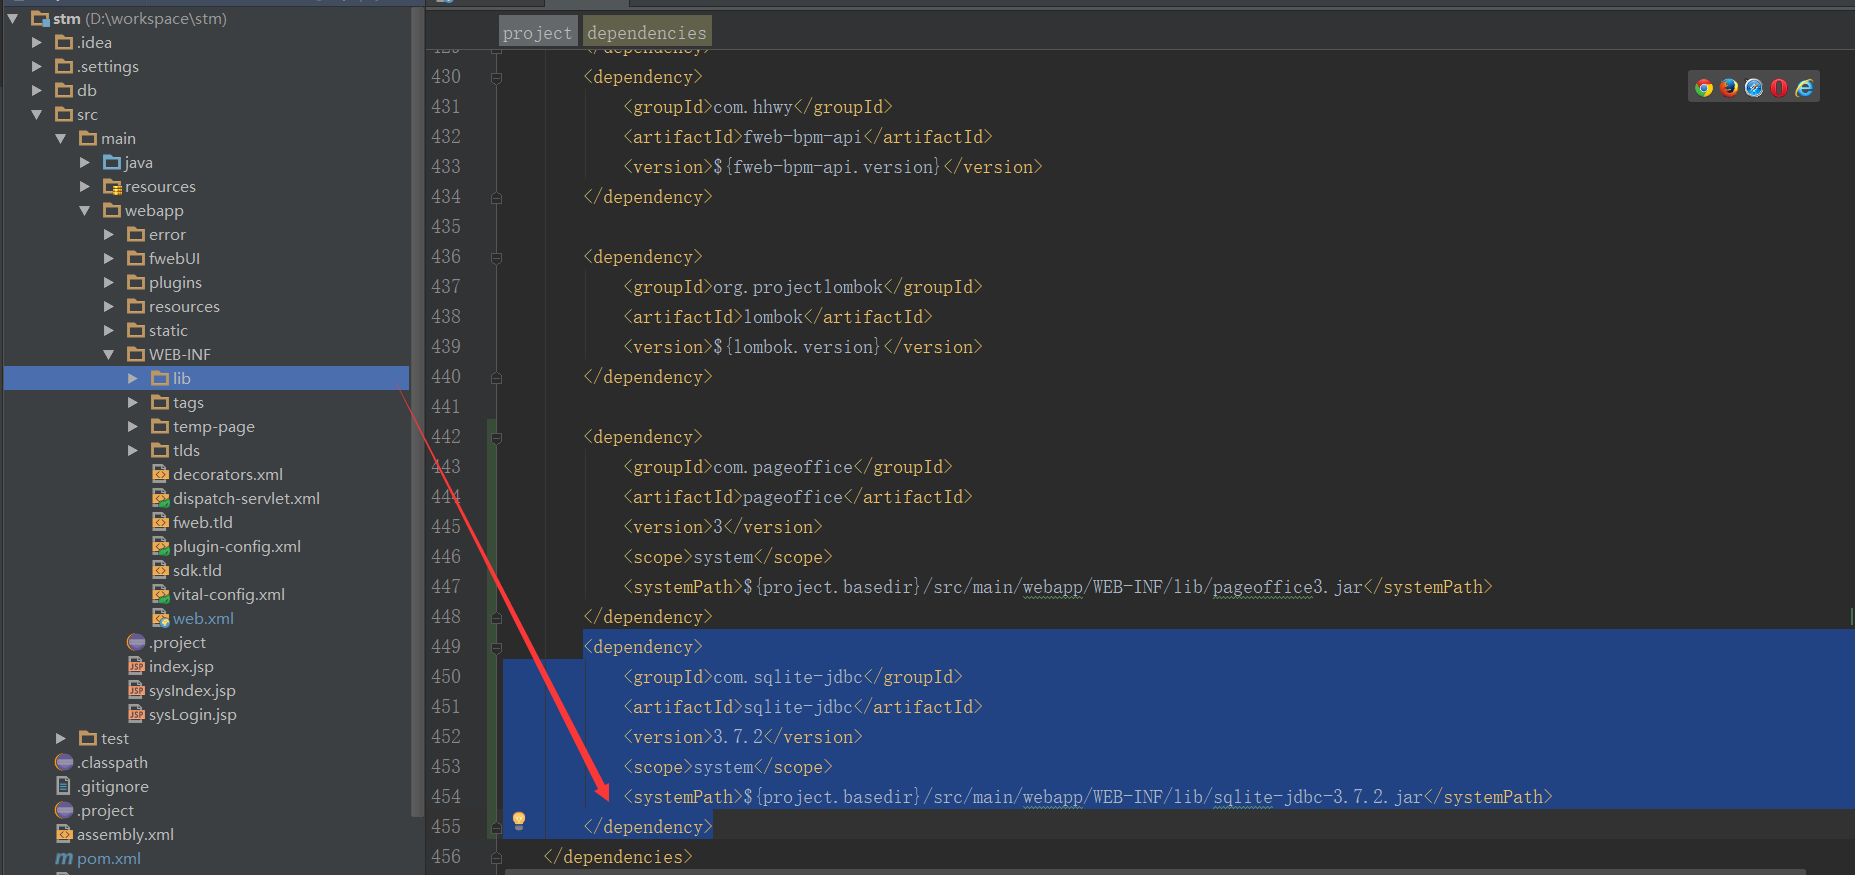Open in Internet Explorer browser icon

pyautogui.click(x=1804, y=88)
